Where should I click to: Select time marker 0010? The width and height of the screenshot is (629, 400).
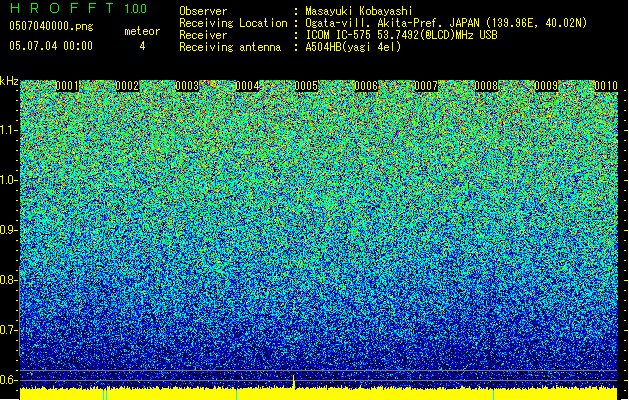(x=606, y=86)
